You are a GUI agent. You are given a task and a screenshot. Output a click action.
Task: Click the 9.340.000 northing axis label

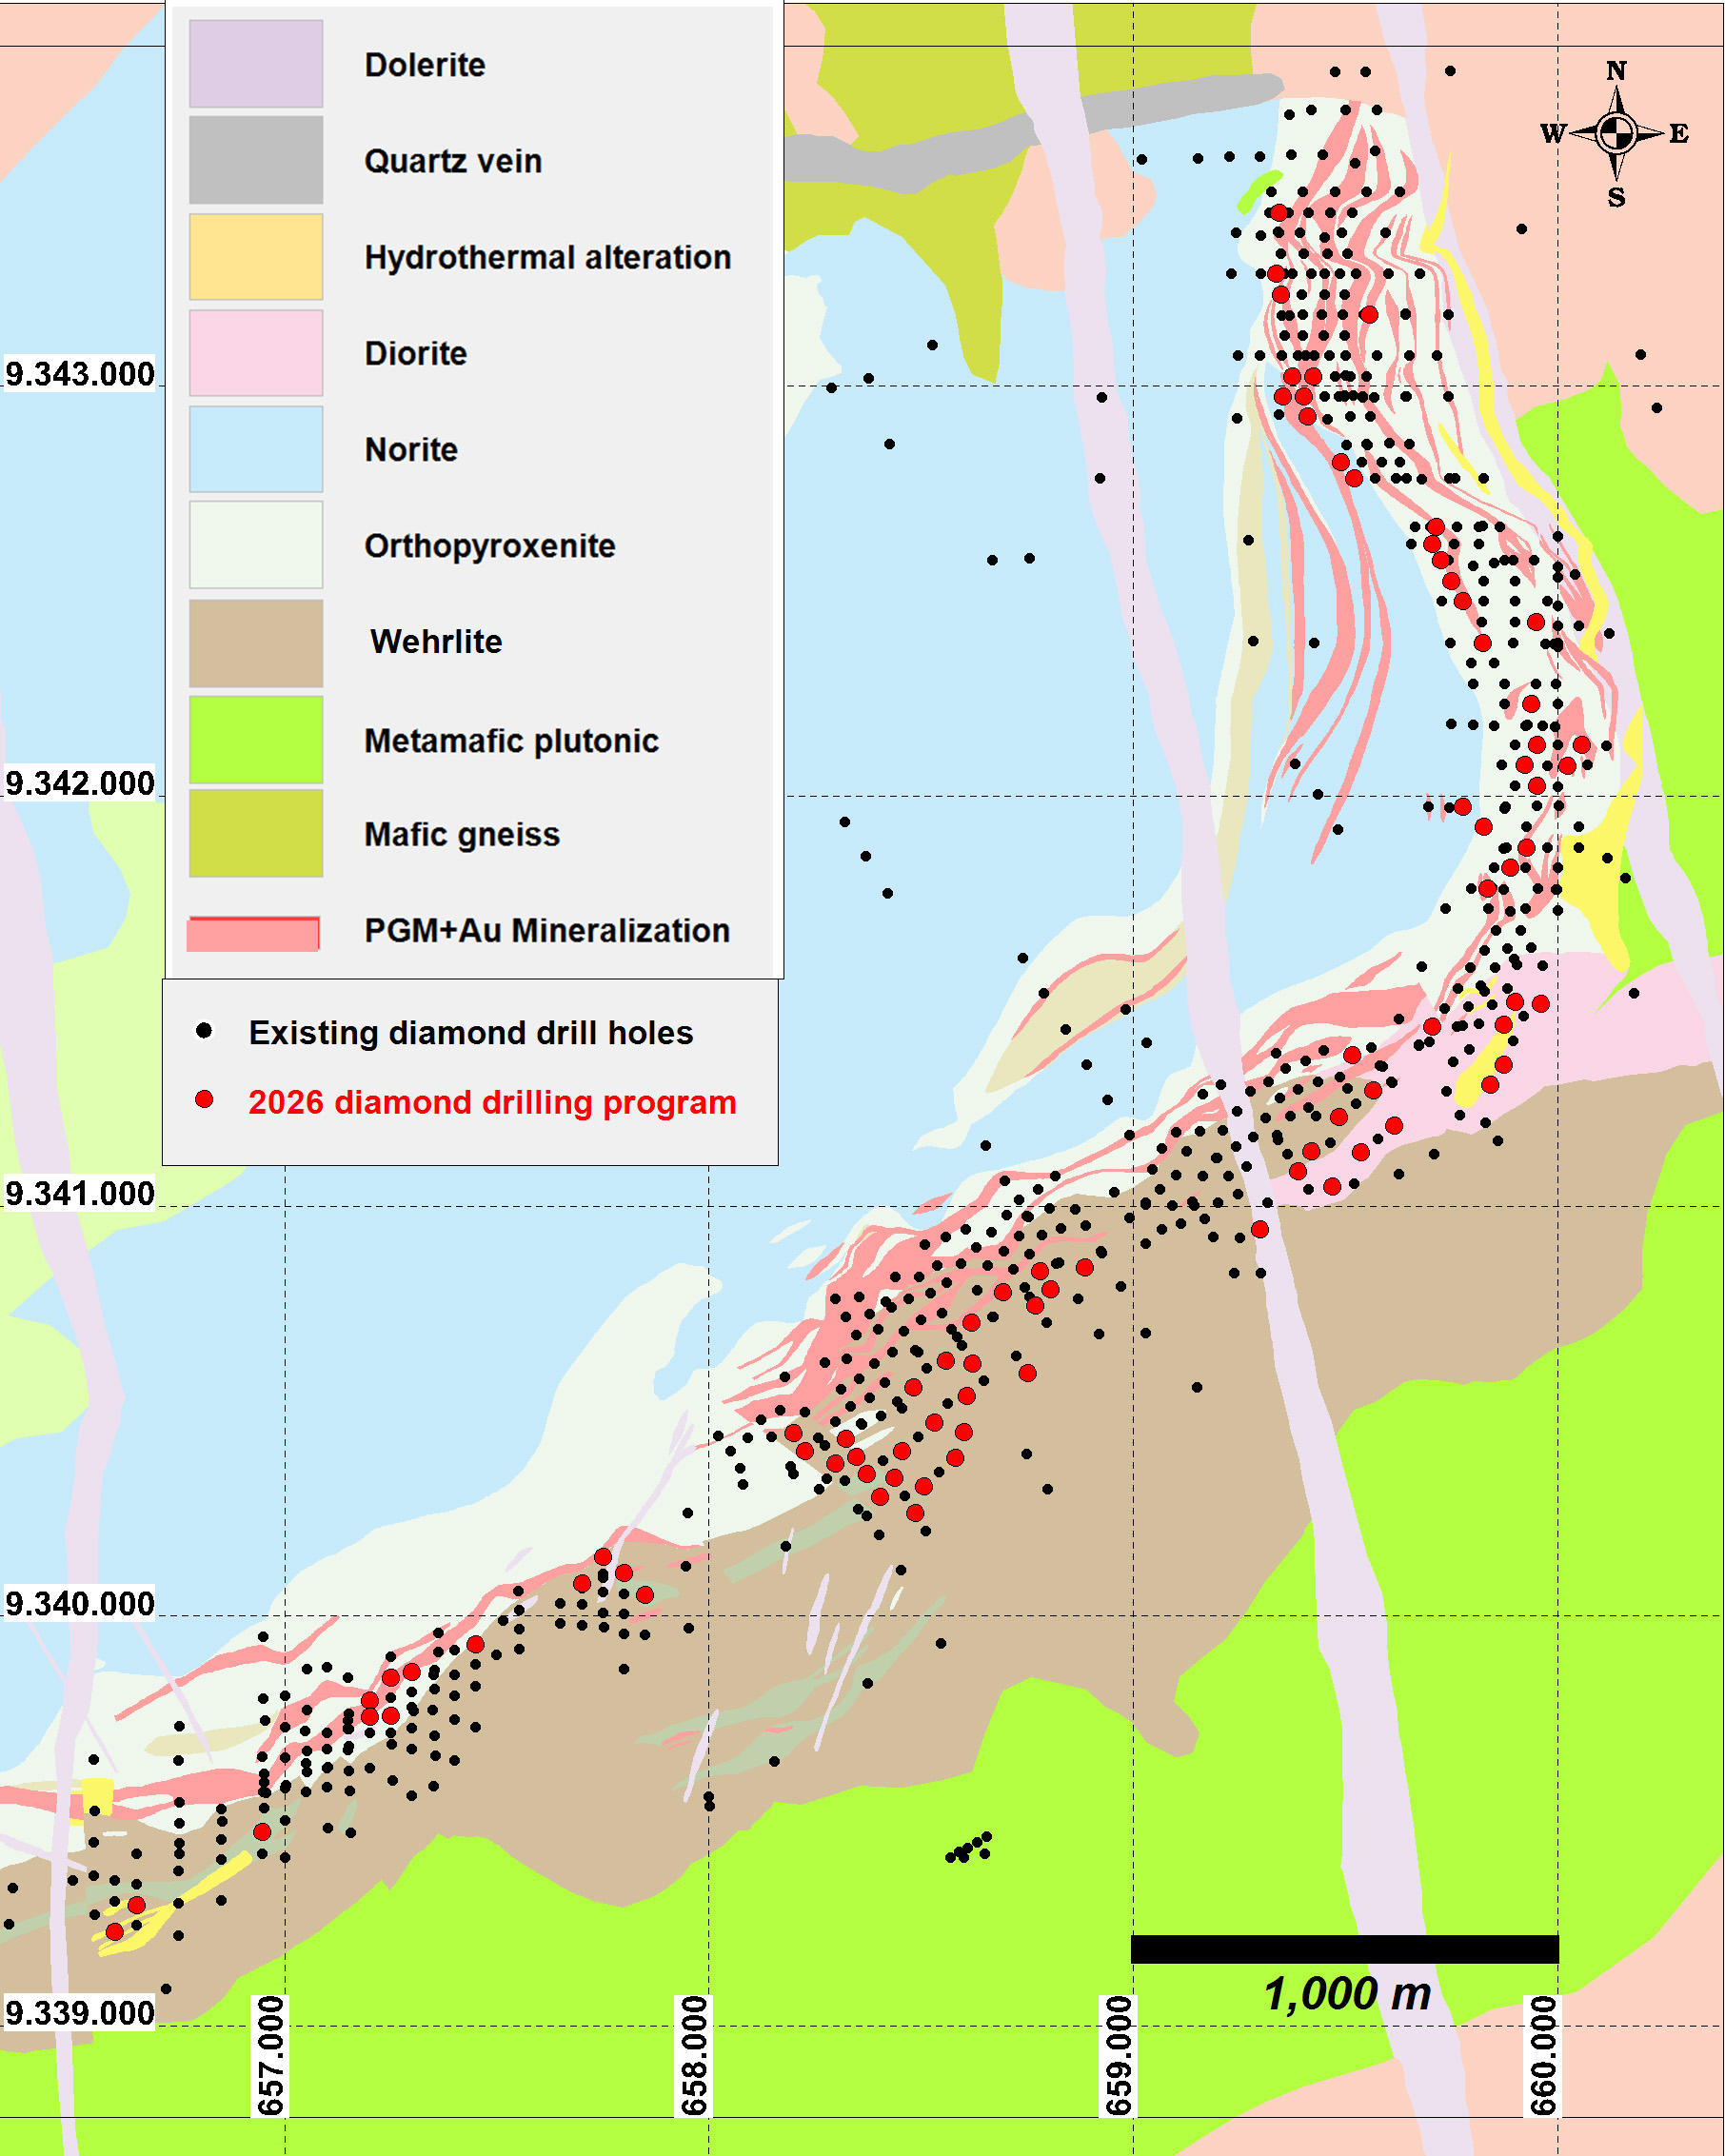(x=80, y=1604)
